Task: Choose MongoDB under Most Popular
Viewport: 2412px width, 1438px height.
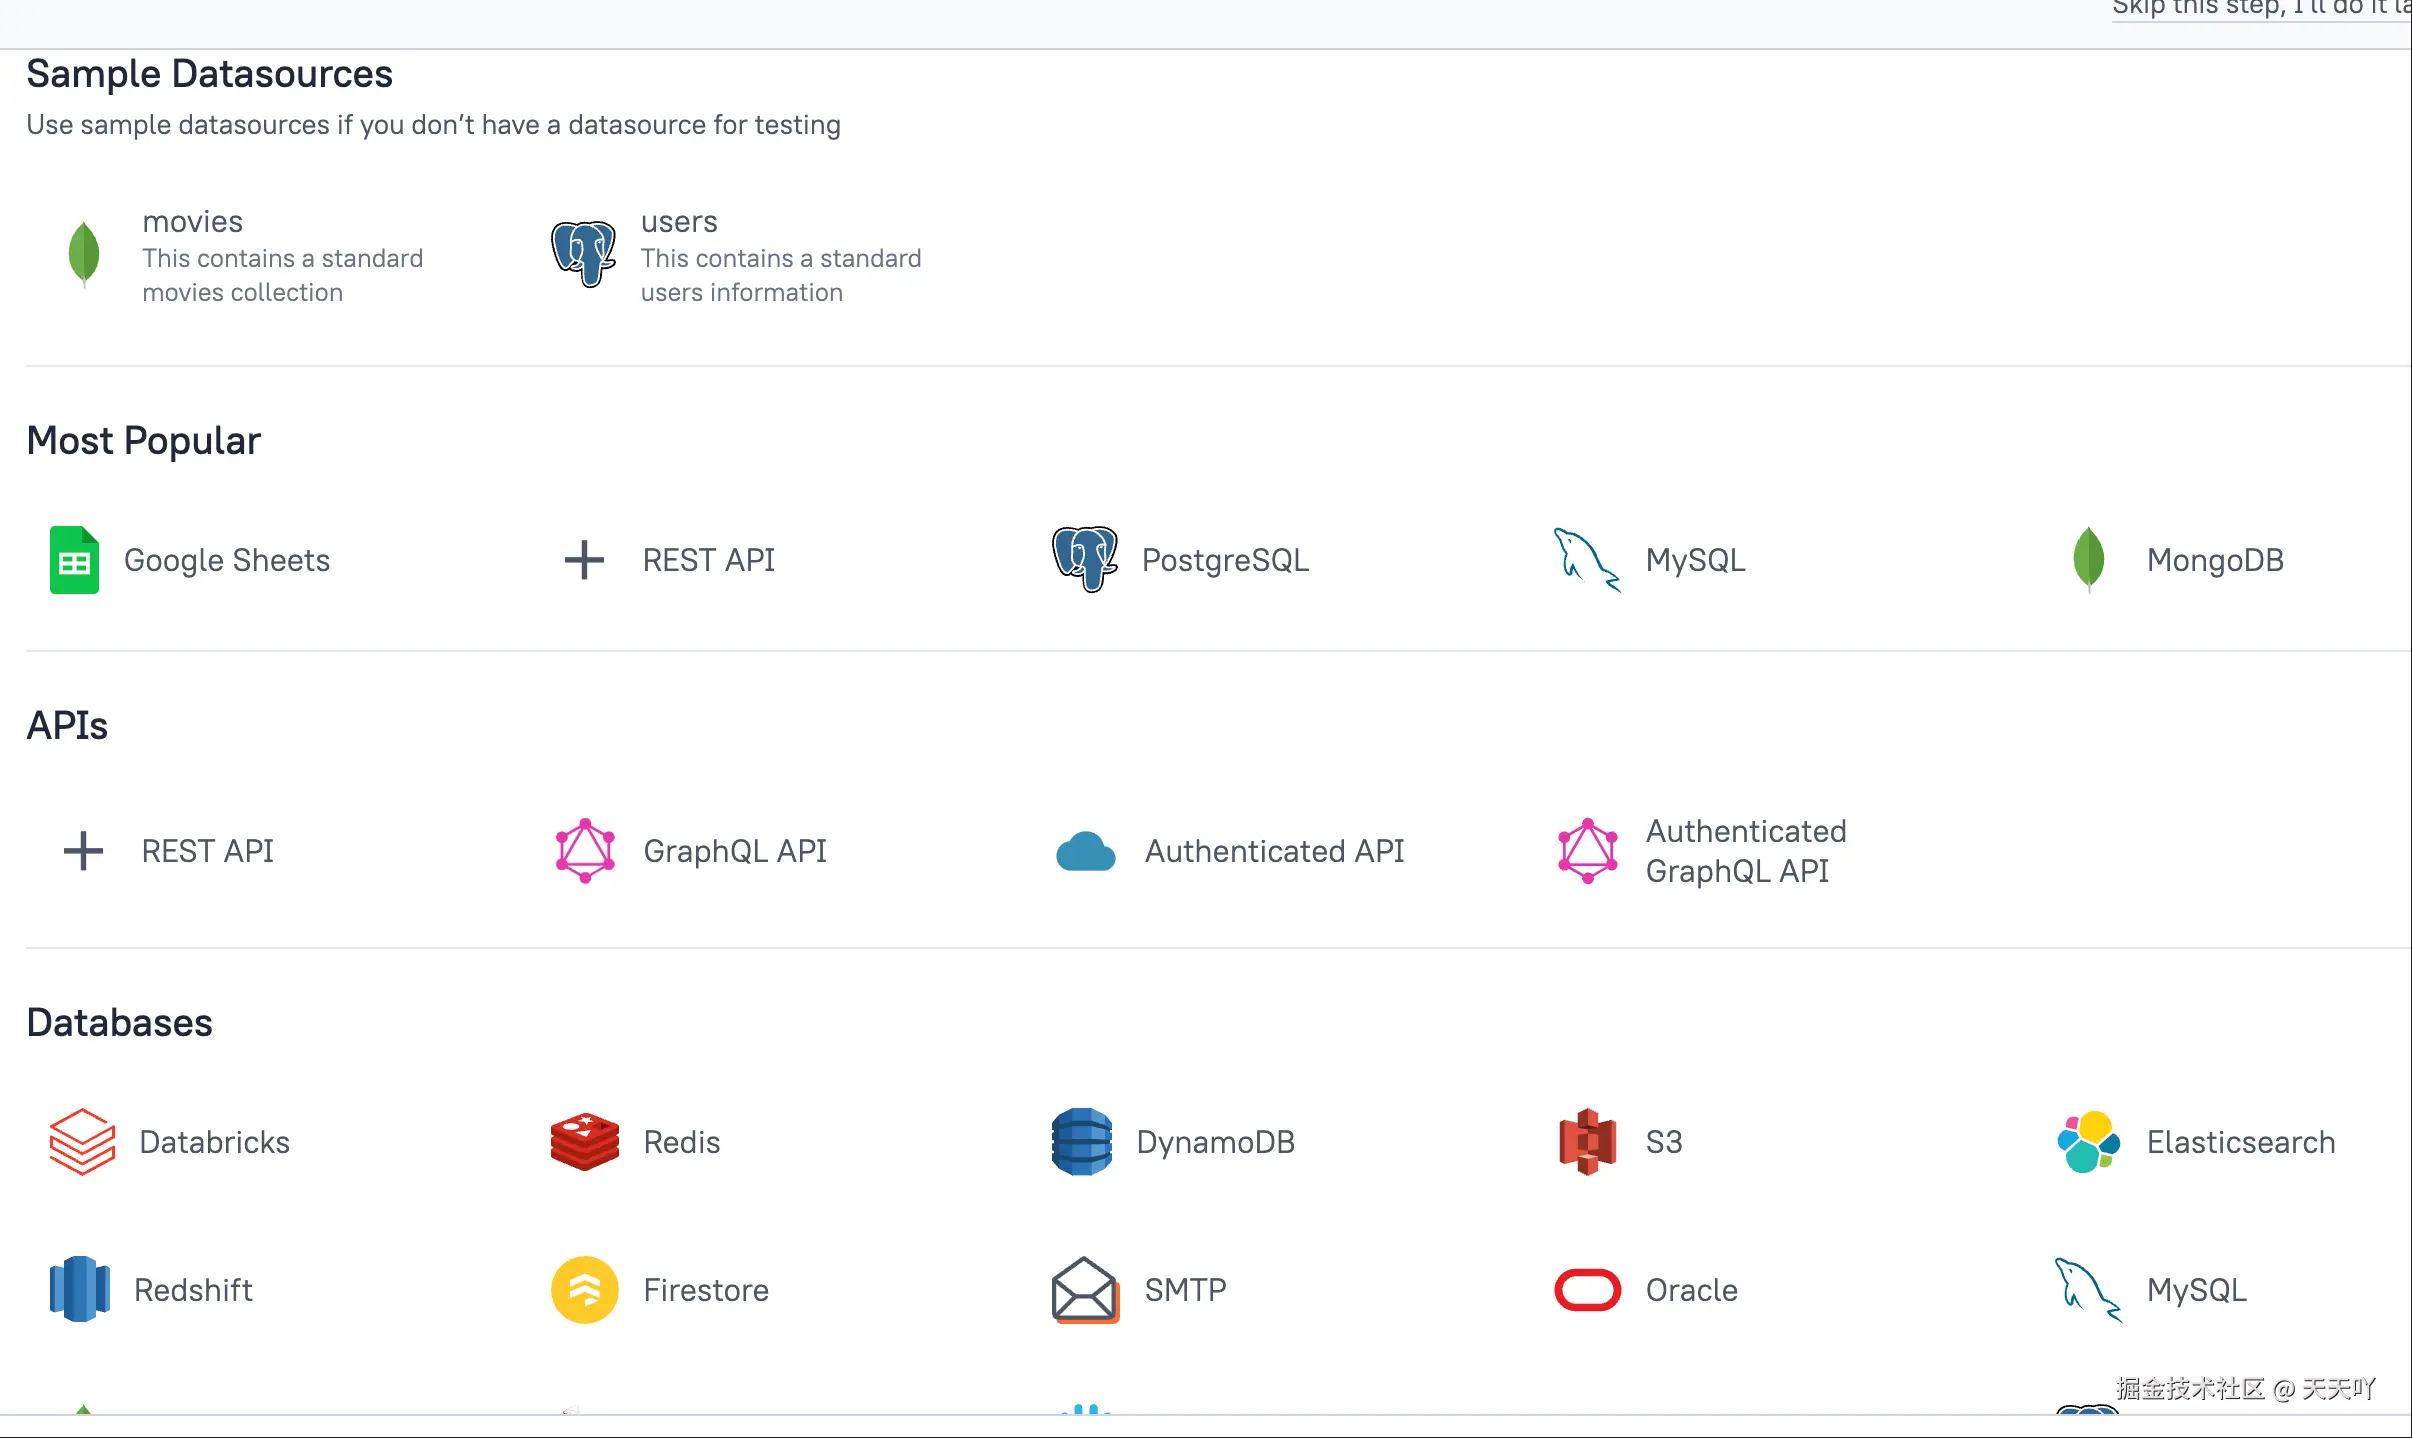Action: (x=2214, y=560)
